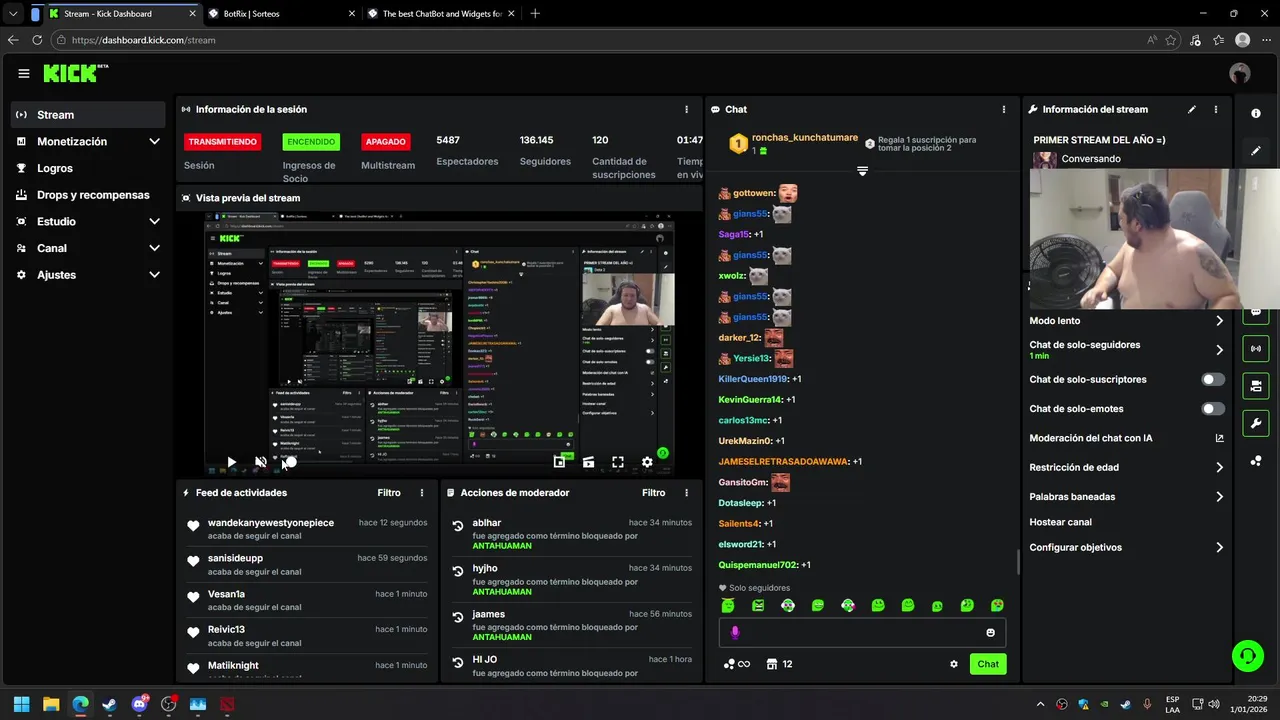Open Steam from the taskbar

[109, 704]
